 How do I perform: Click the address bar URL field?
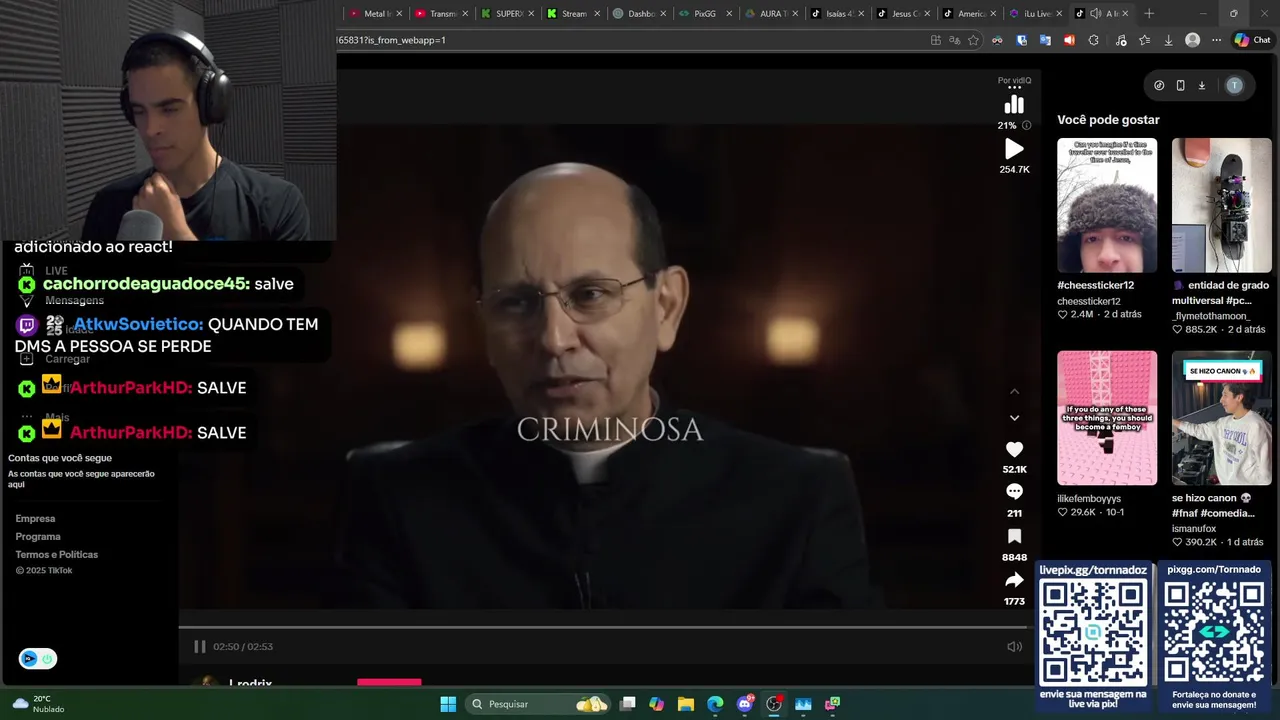coord(630,40)
